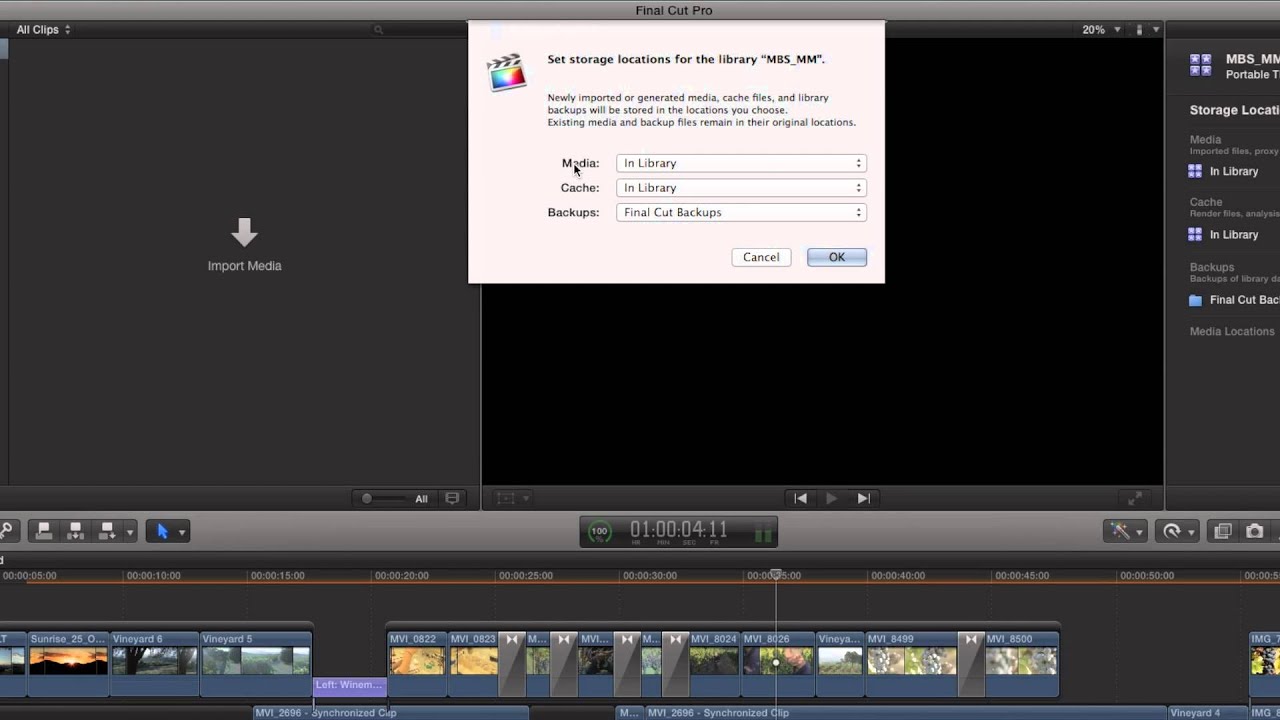
Task: Select the Vineyard 5 timeline clip
Action: click(256, 664)
